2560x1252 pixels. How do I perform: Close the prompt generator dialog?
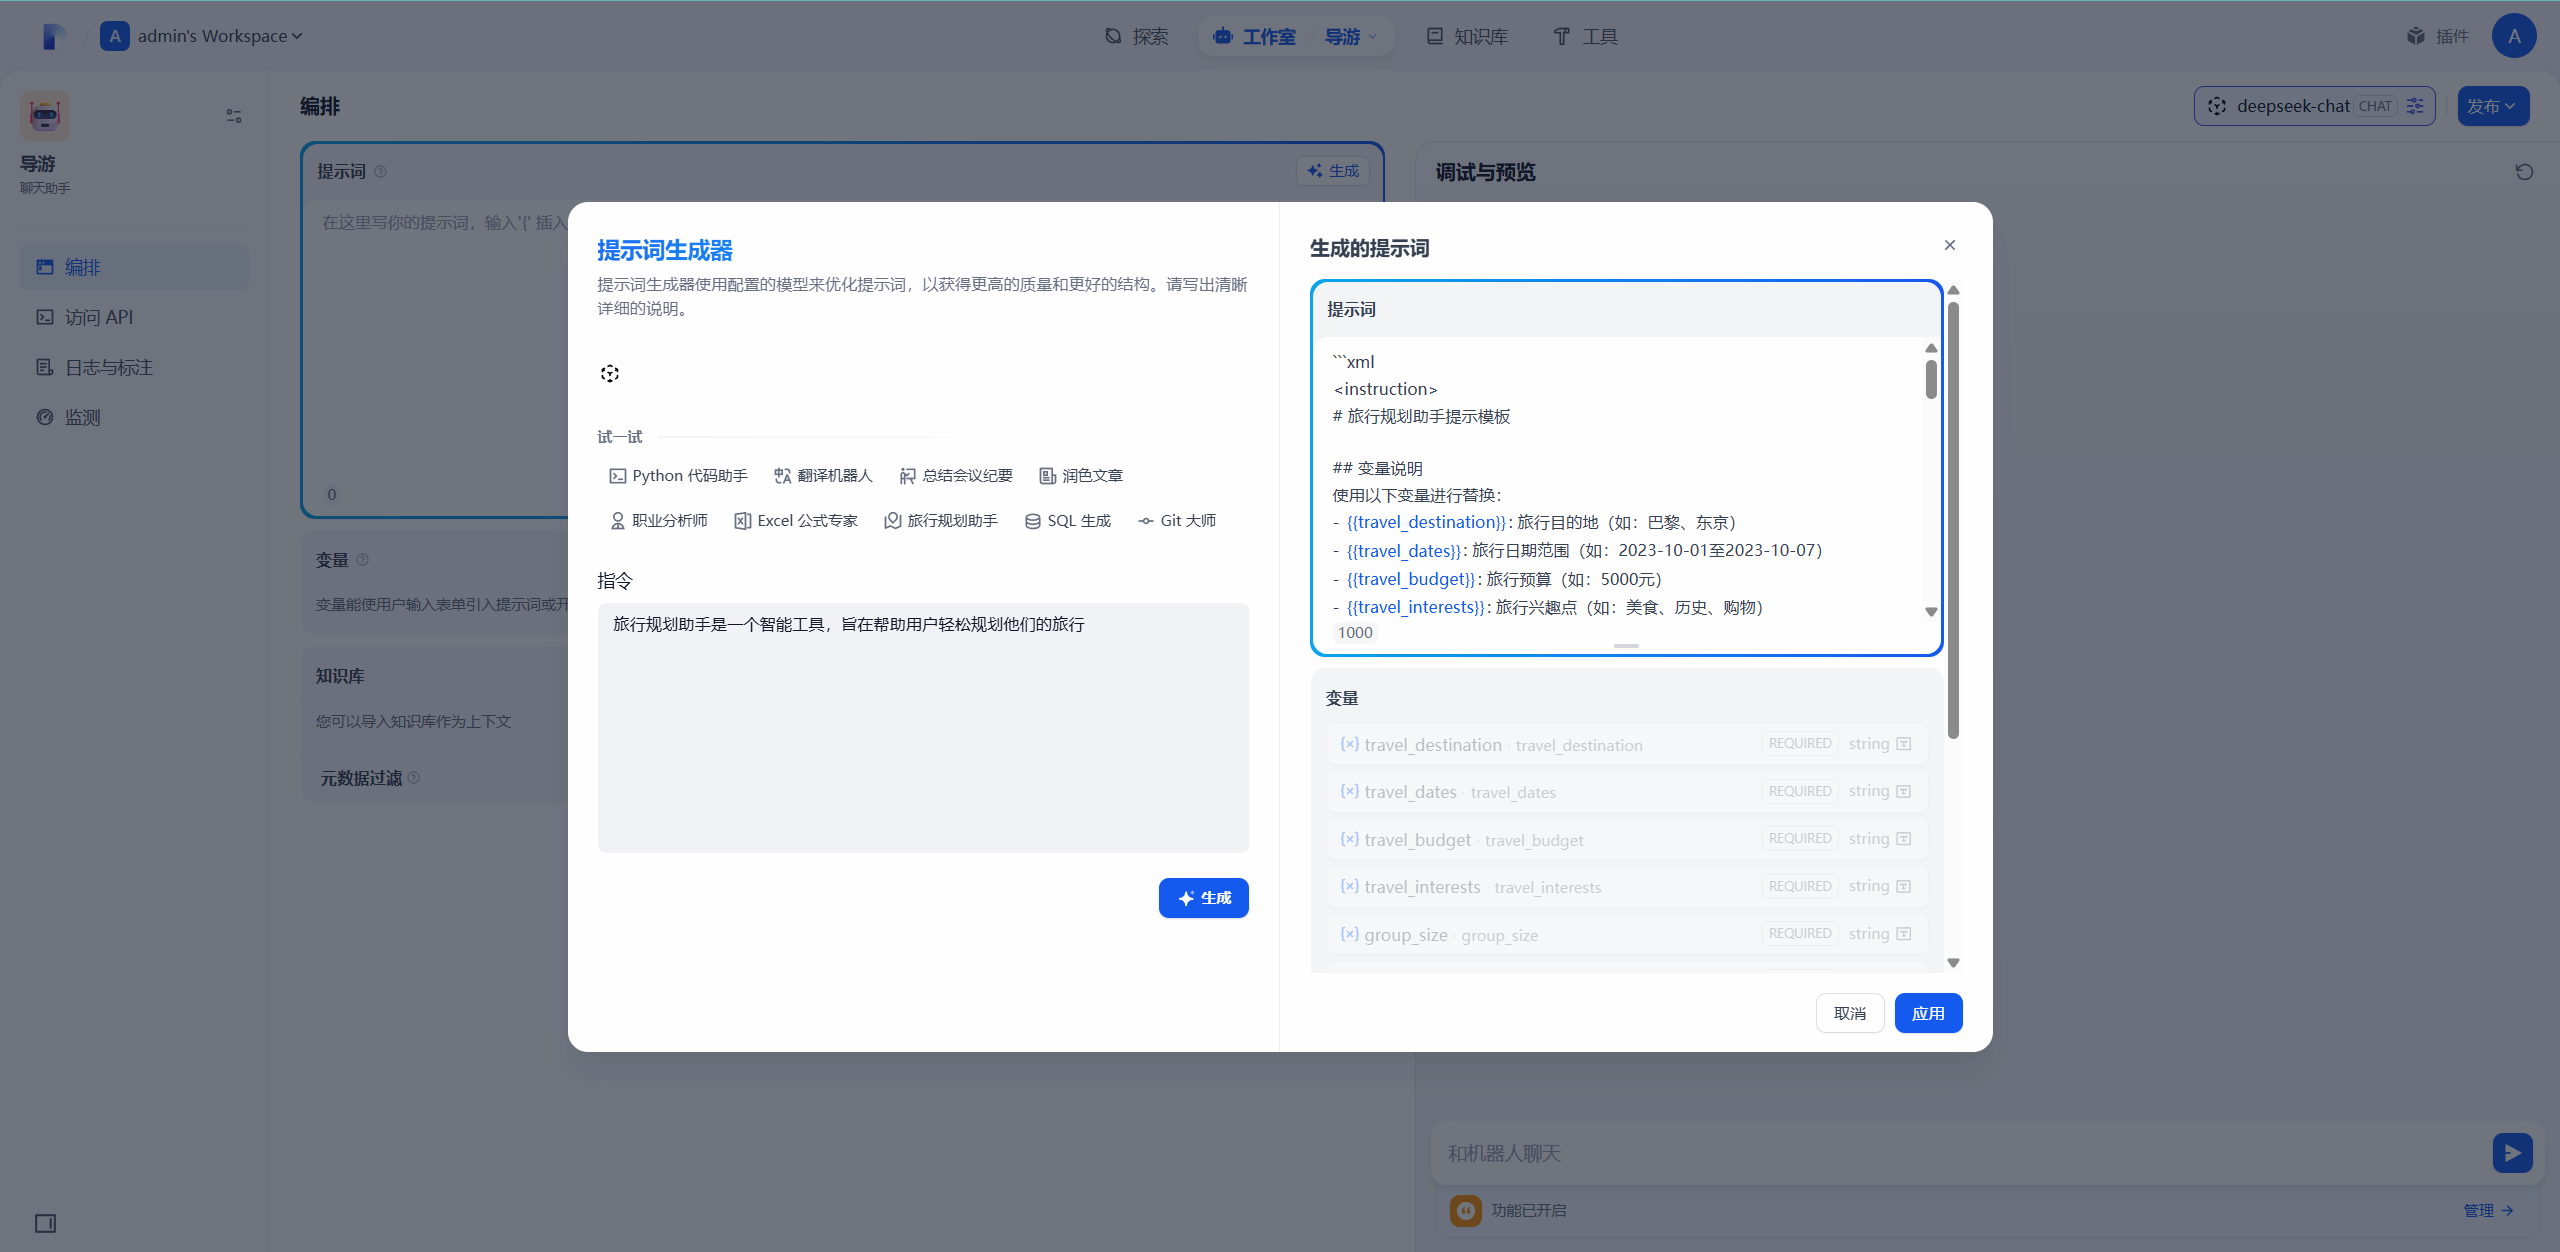1950,245
